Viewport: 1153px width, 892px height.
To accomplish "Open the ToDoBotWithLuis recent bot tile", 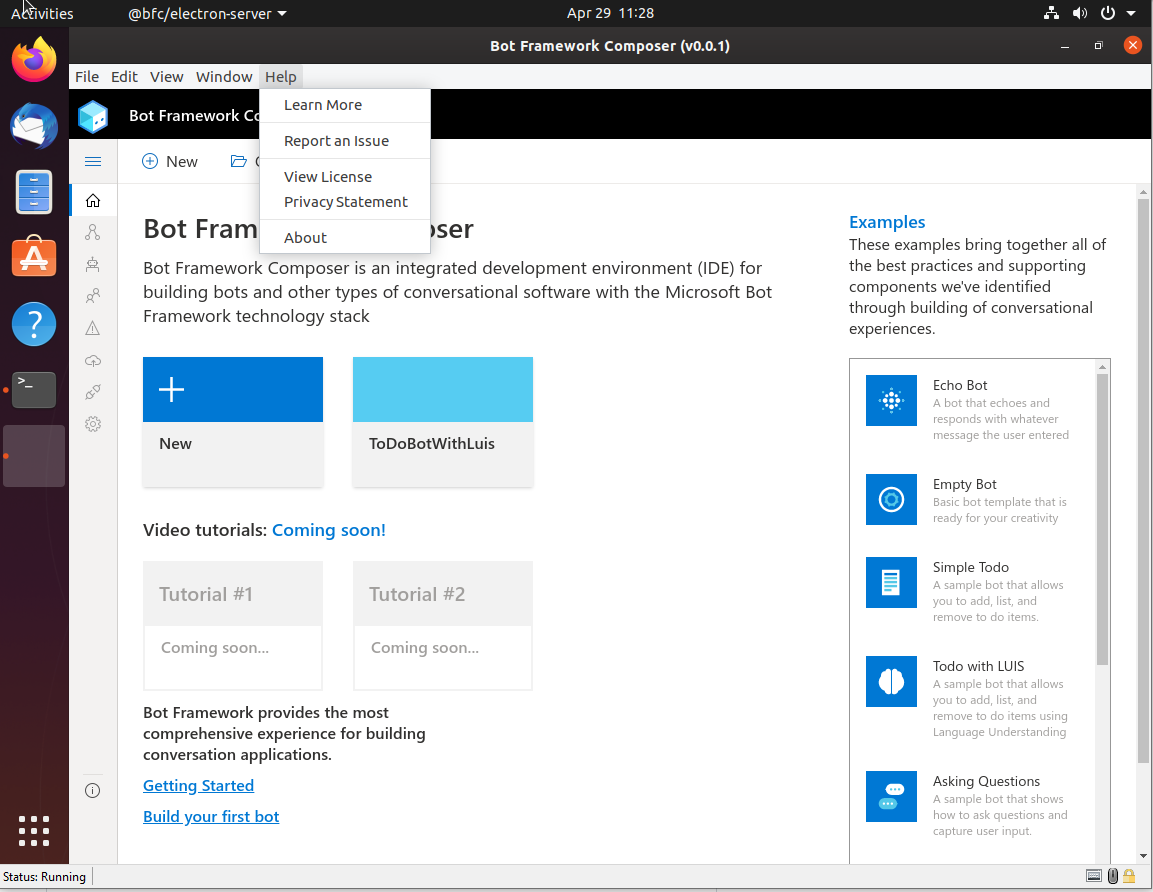I will click(443, 421).
